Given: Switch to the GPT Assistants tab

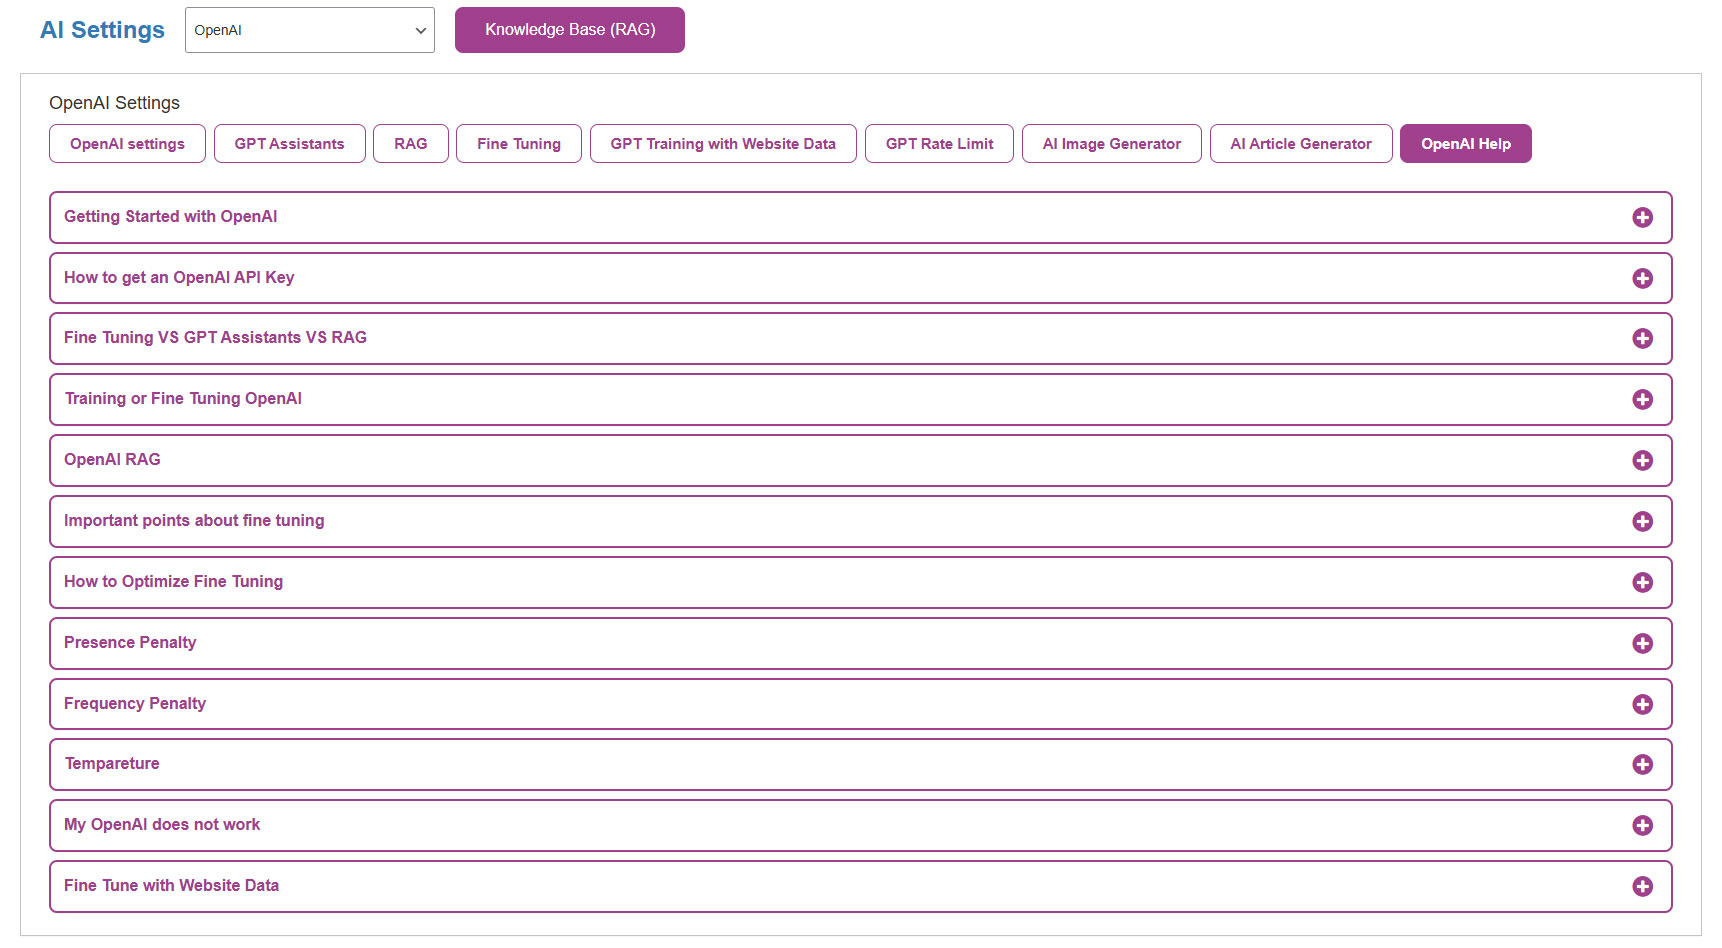Looking at the screenshot, I should tap(289, 144).
